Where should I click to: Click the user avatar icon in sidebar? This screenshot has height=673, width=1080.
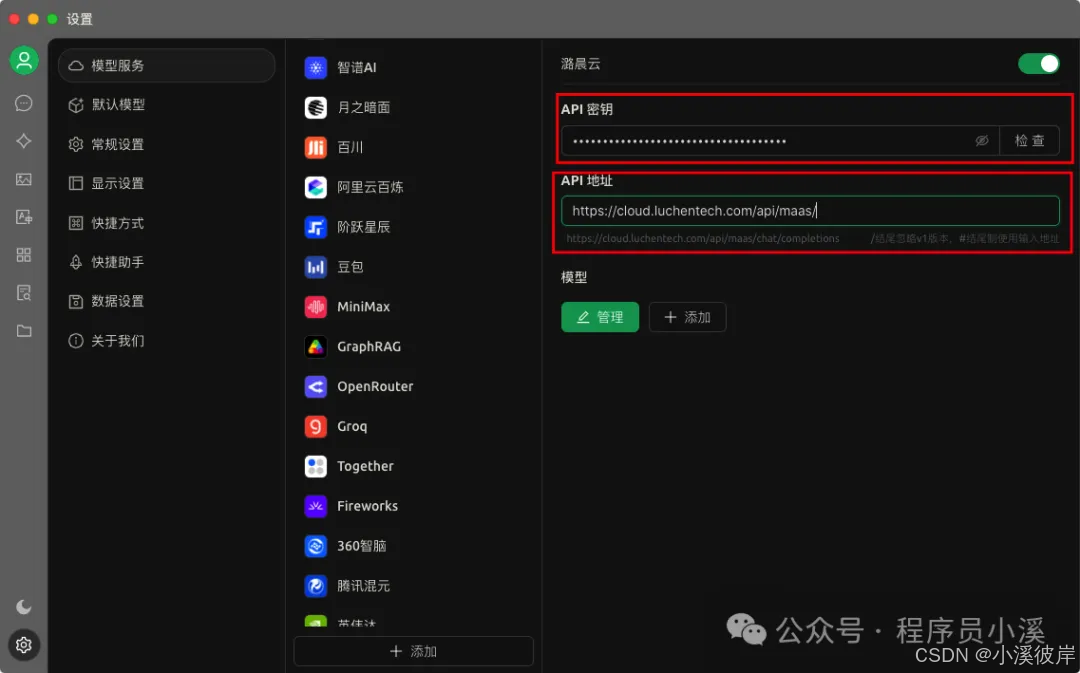coord(23,61)
